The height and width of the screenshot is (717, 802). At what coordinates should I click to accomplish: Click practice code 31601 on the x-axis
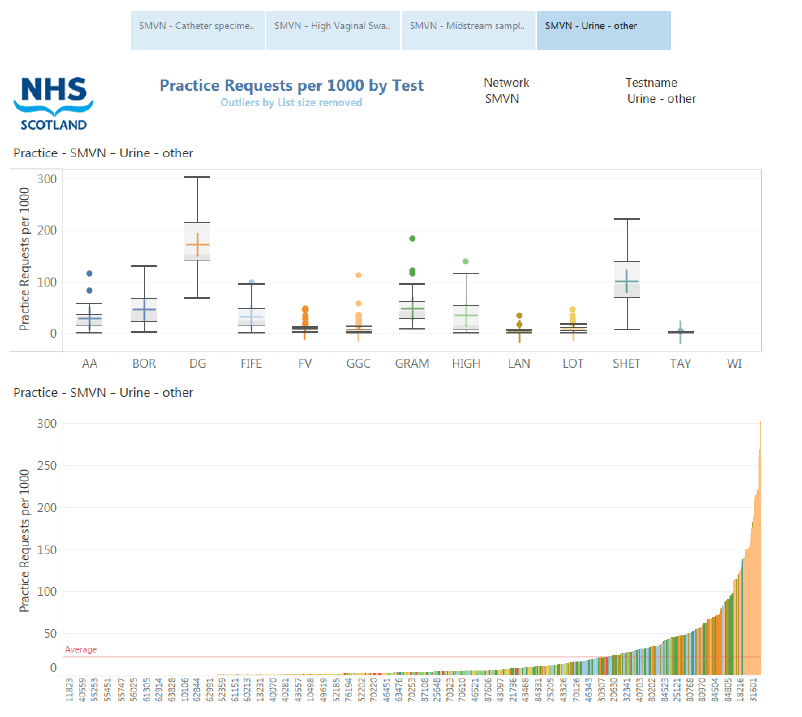pyautogui.click(x=753, y=689)
